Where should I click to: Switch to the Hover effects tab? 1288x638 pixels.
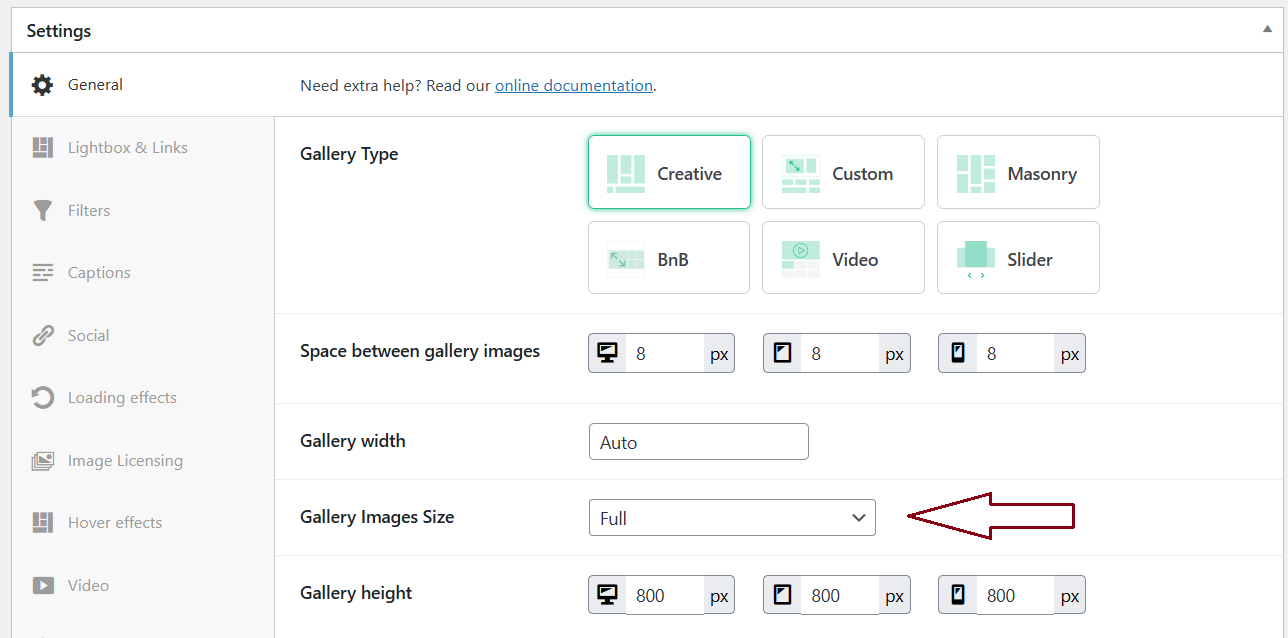click(114, 523)
